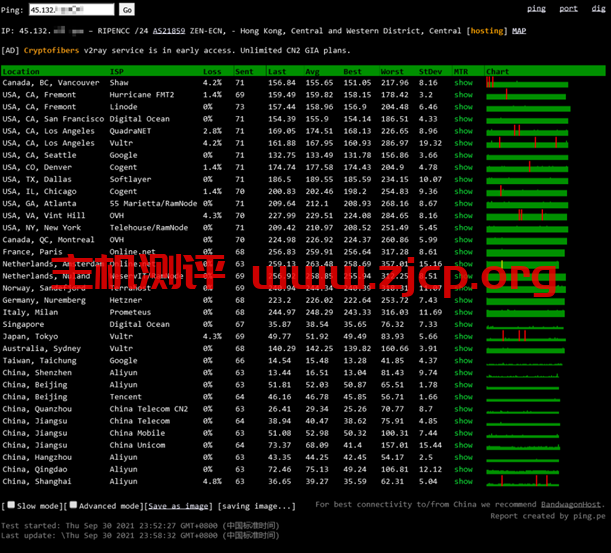Screen dimensions: 611x553
Task: Click the Tokyo Vultr latency chart
Action: point(526,336)
